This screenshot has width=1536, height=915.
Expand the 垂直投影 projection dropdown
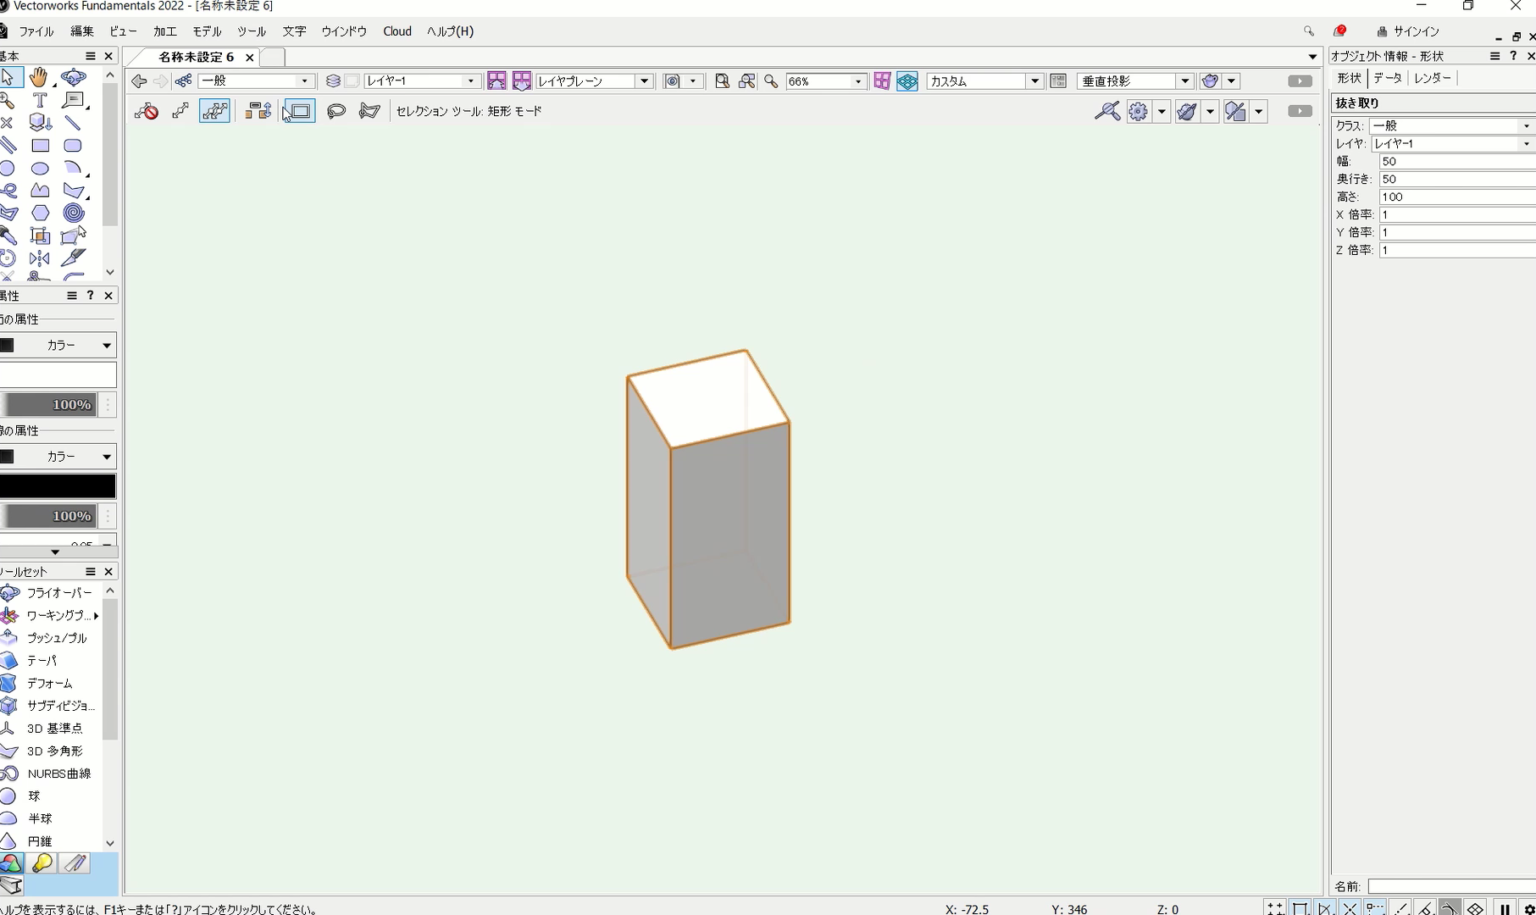pos(1184,81)
